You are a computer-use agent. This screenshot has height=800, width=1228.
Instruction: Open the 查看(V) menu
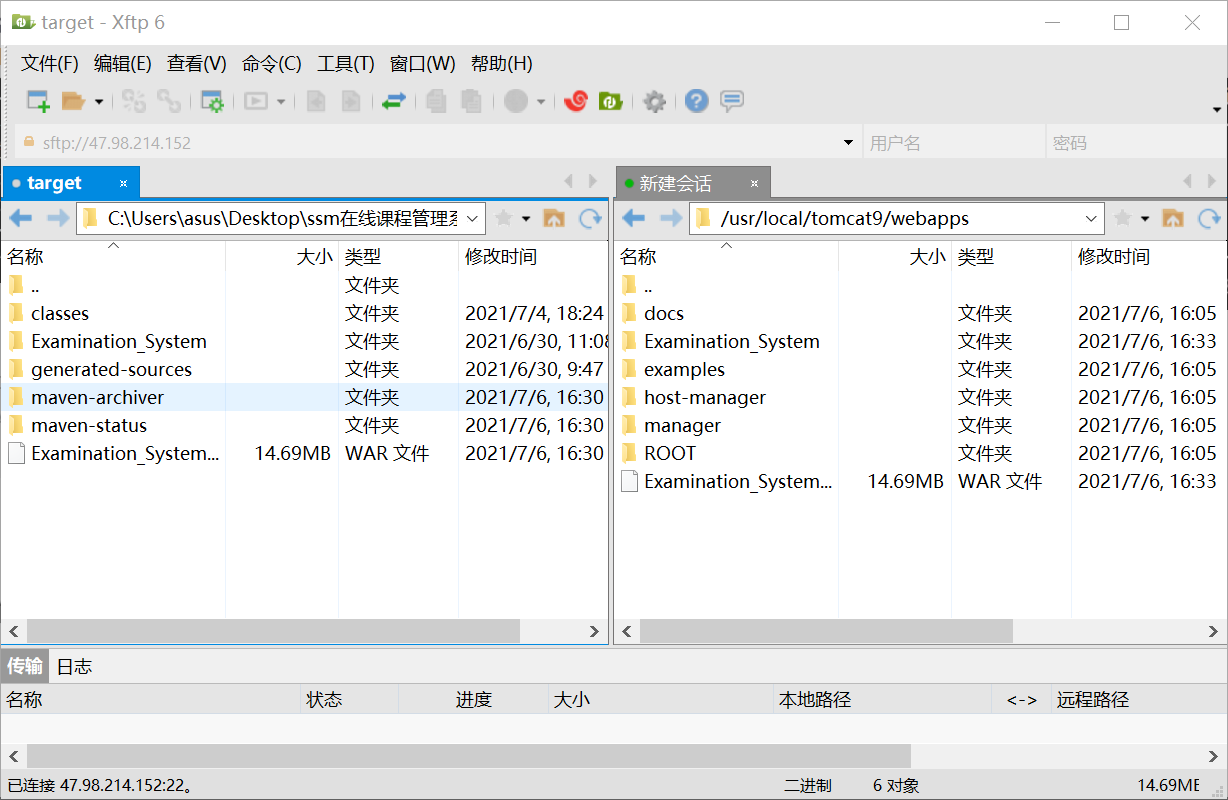point(197,64)
